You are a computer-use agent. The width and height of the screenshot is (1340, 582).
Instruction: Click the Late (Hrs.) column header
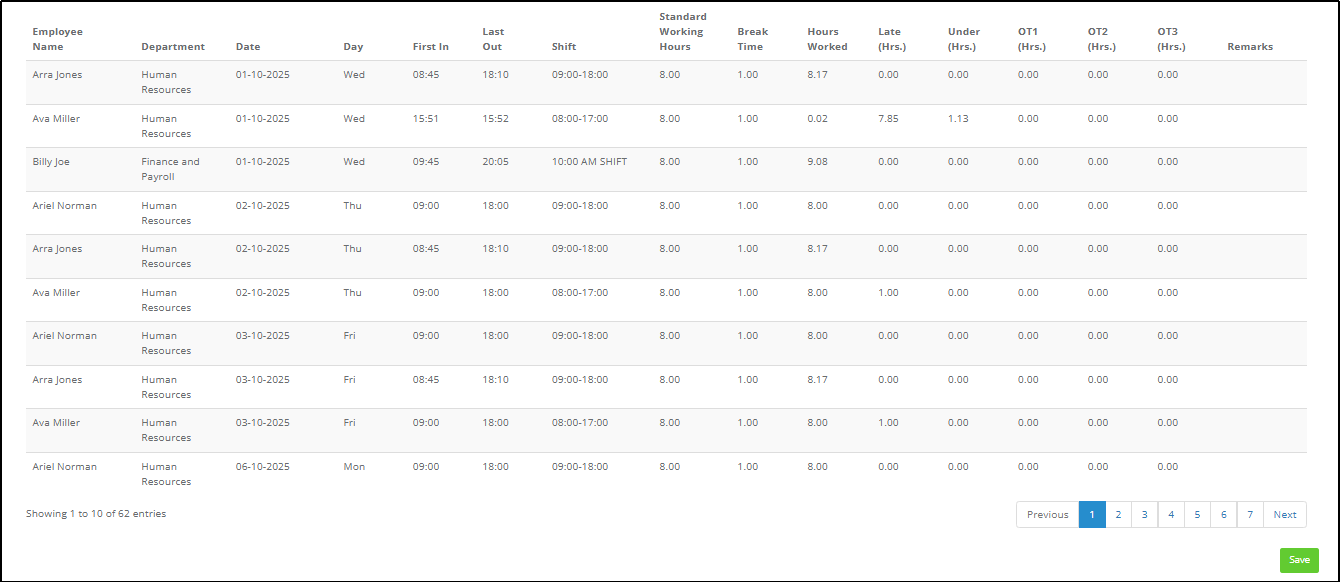tap(892, 39)
